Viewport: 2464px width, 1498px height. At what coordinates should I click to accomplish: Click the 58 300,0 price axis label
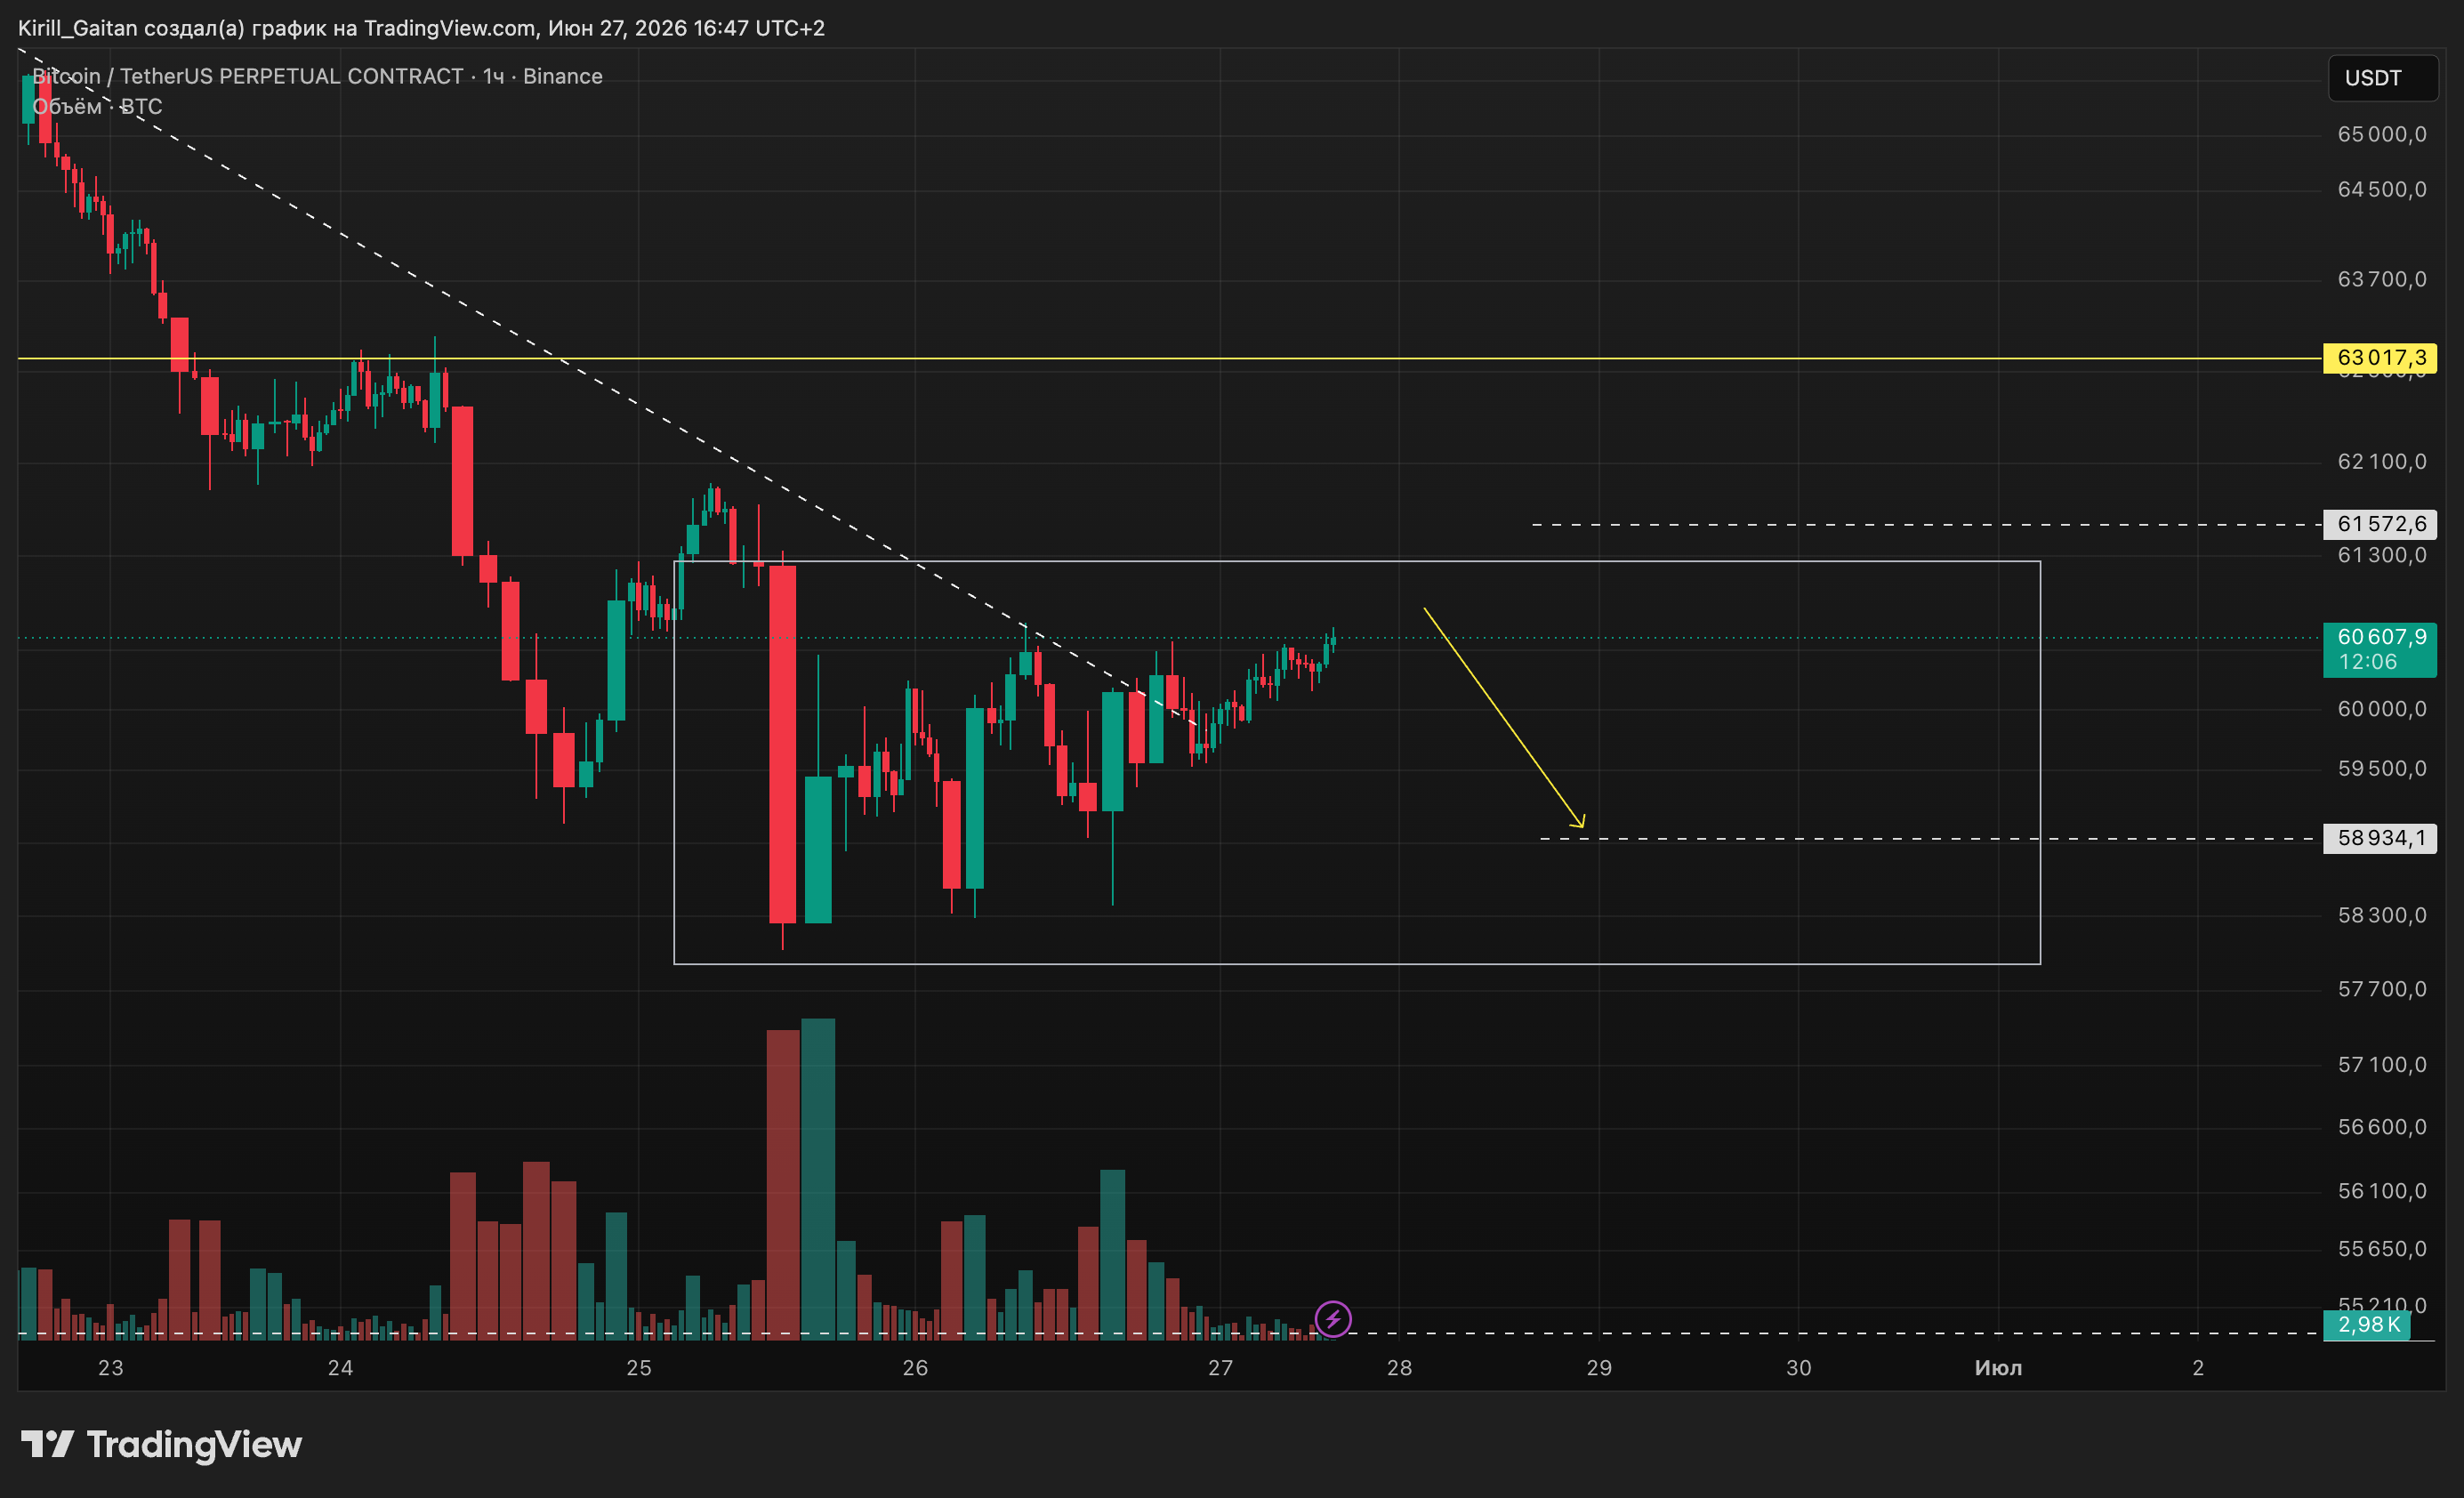pyautogui.click(x=2382, y=915)
